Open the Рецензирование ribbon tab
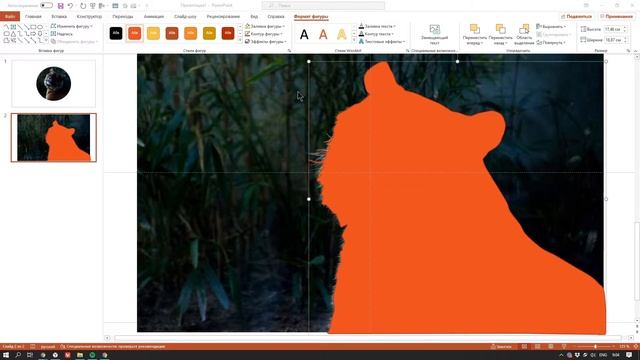The image size is (640, 360). pos(223,17)
